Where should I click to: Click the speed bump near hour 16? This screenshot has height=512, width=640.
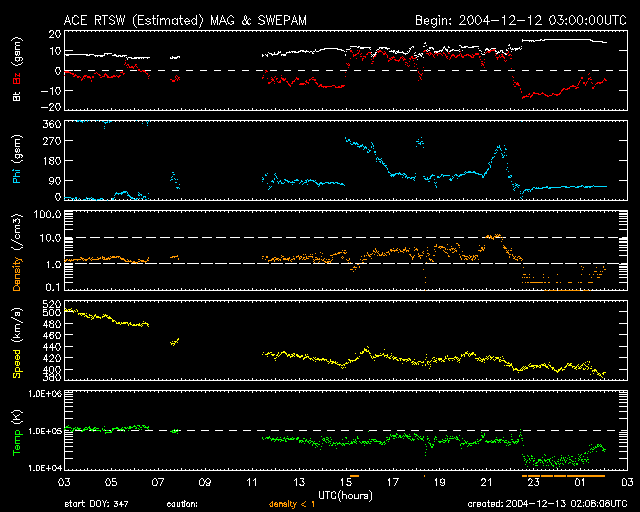point(366,350)
